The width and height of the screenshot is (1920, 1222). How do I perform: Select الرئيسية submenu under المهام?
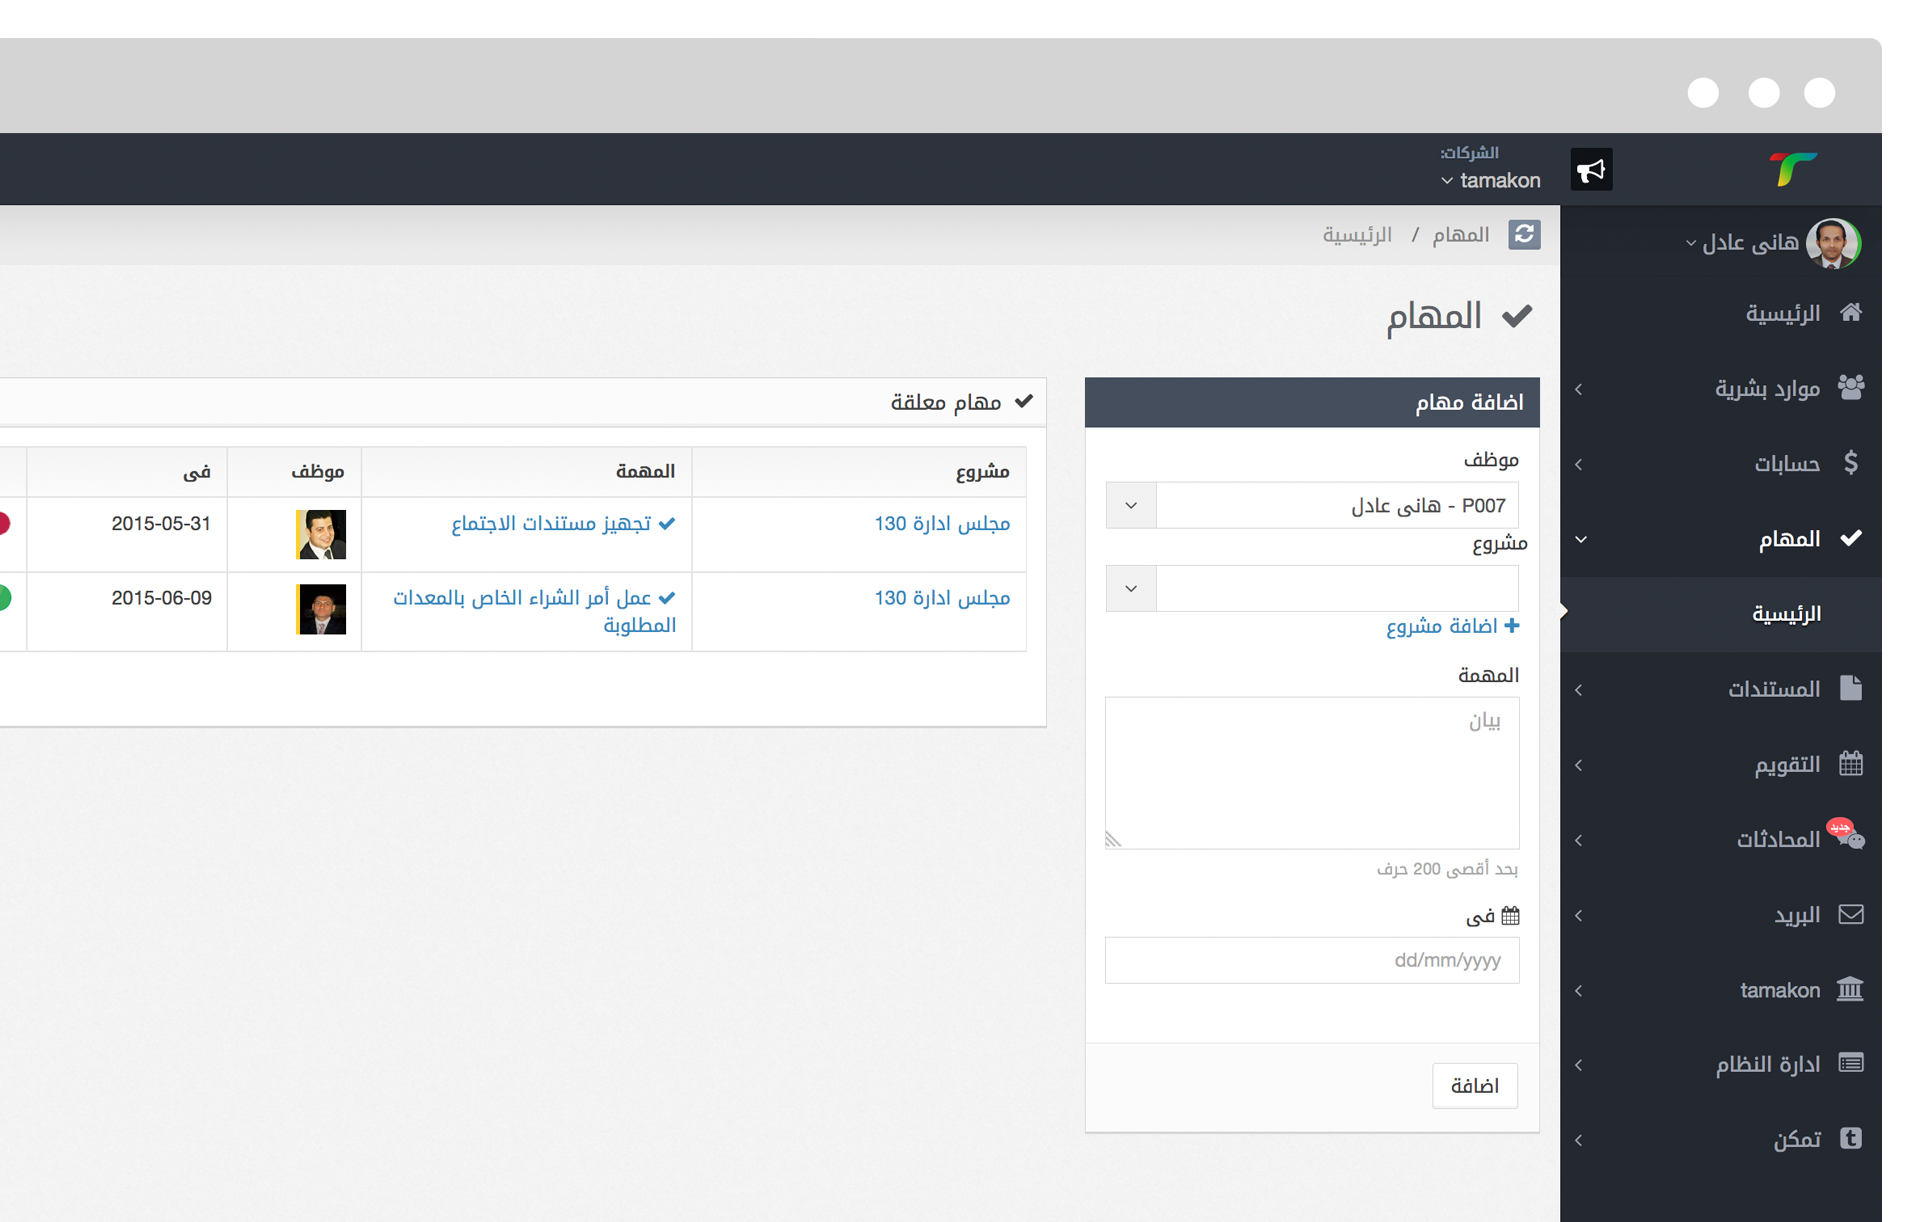[x=1786, y=614]
